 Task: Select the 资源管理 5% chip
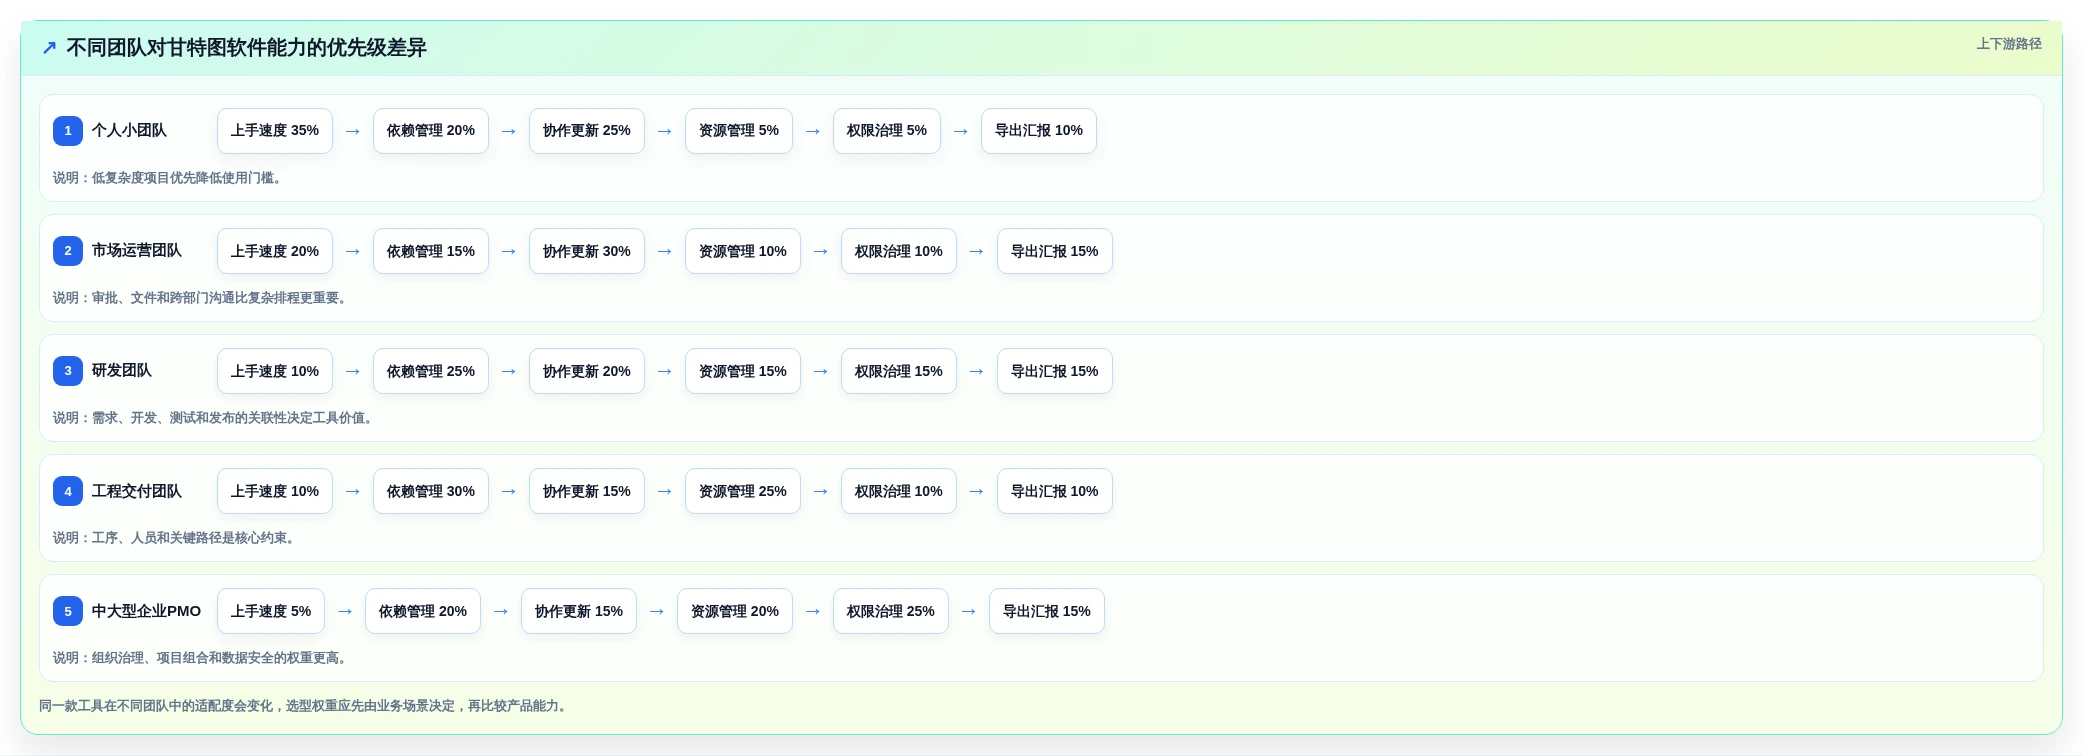[x=739, y=131]
